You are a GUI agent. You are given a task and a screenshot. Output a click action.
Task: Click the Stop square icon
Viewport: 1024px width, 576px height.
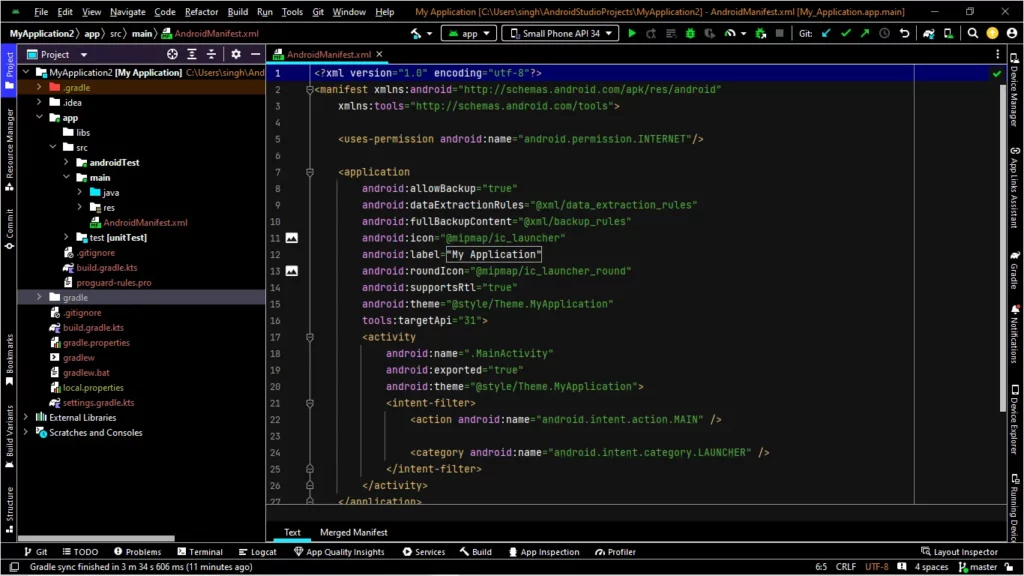779,33
